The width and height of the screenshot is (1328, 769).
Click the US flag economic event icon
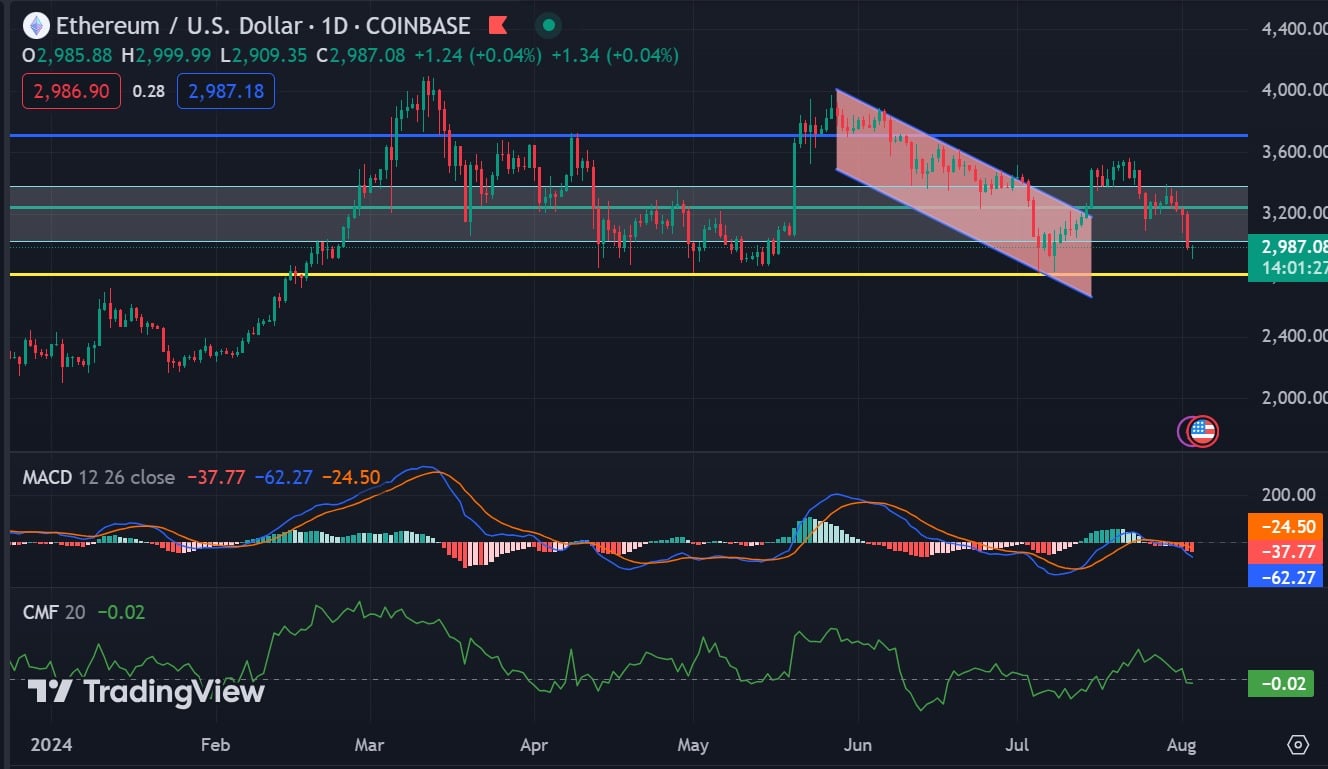click(x=1202, y=431)
